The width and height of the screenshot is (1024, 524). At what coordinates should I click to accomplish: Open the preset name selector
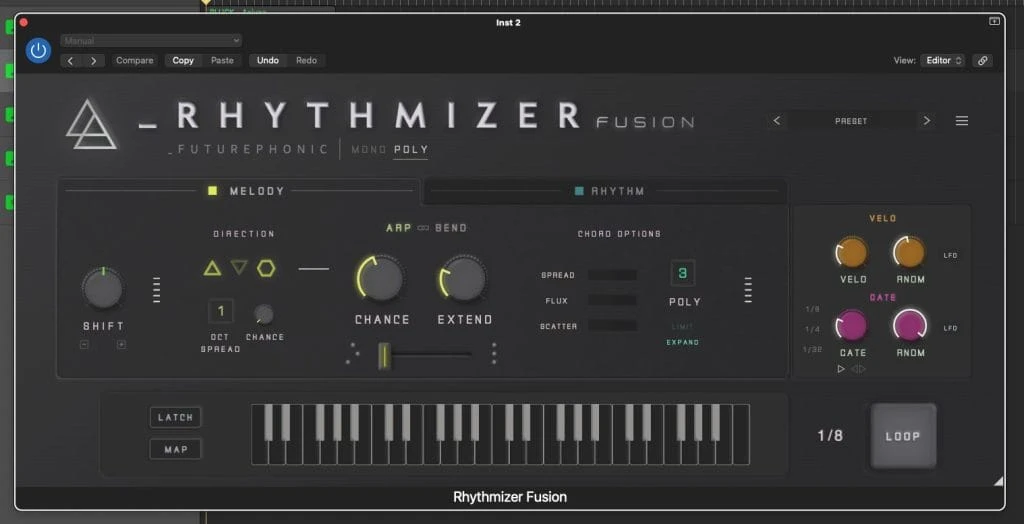851,121
